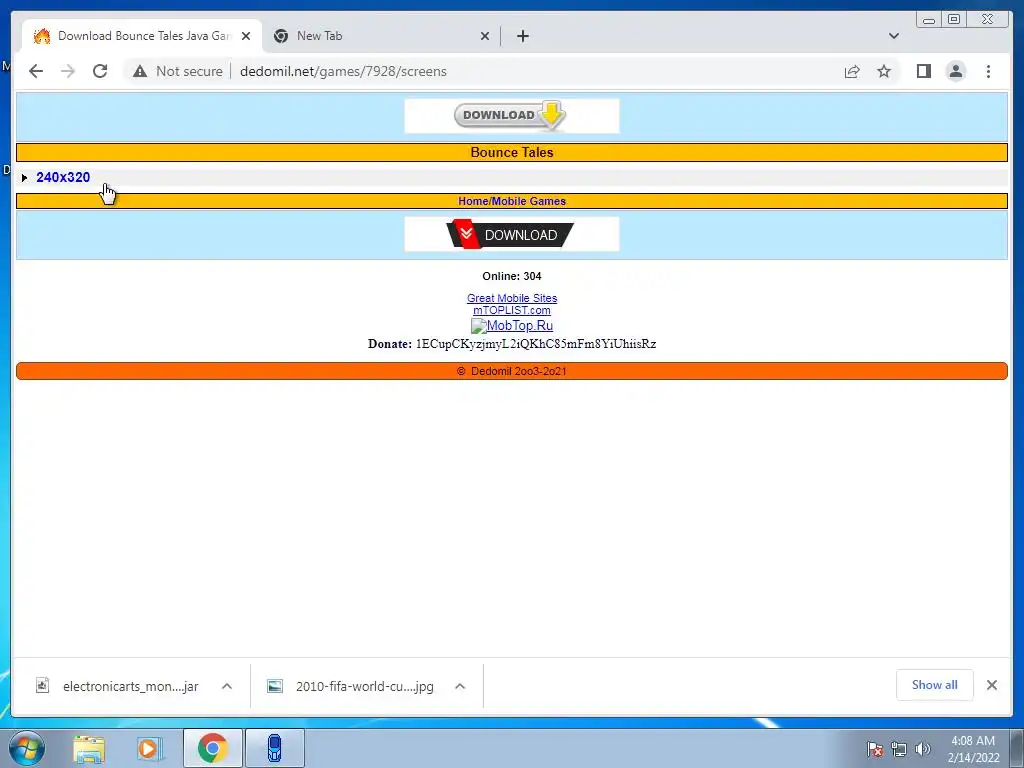Click the Dedomil 2oo3-2o21 copyright footer
The image size is (1024, 768).
(512, 371)
